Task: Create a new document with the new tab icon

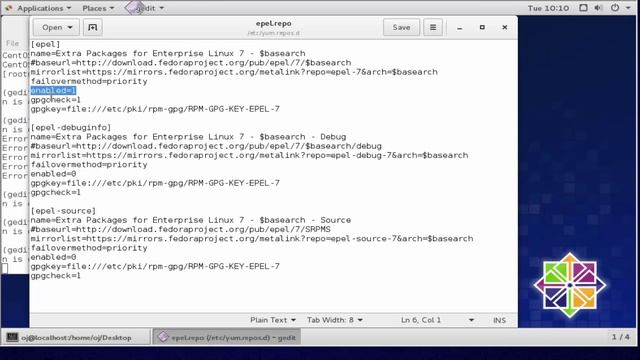Action: pyautogui.click(x=93, y=27)
